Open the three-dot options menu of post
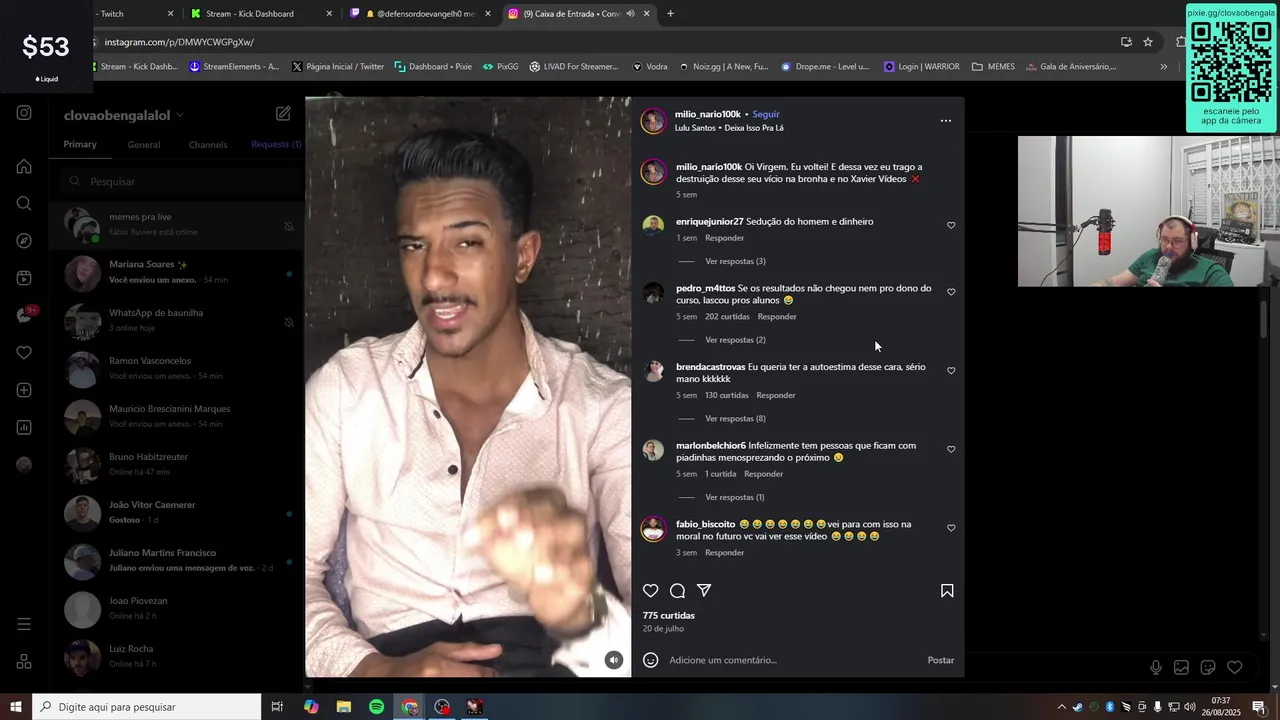The height and width of the screenshot is (720, 1280). [x=946, y=121]
